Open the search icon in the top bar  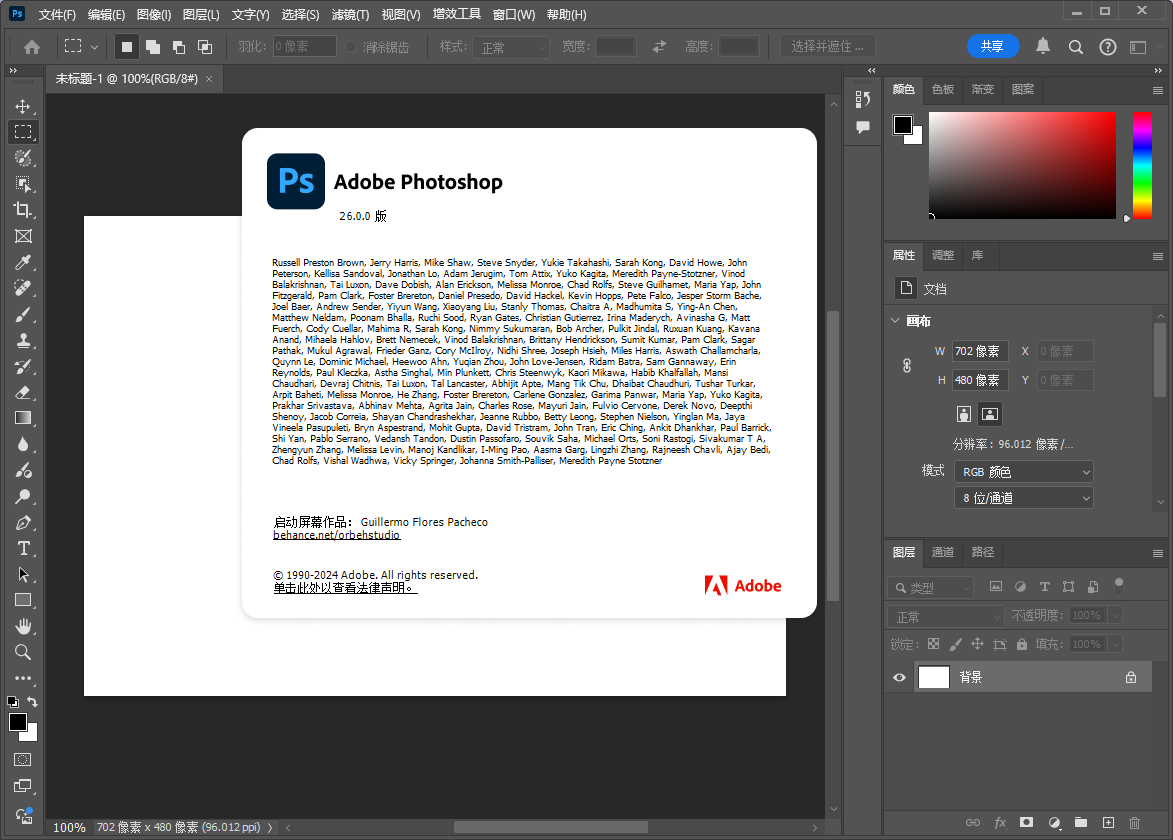coord(1075,46)
